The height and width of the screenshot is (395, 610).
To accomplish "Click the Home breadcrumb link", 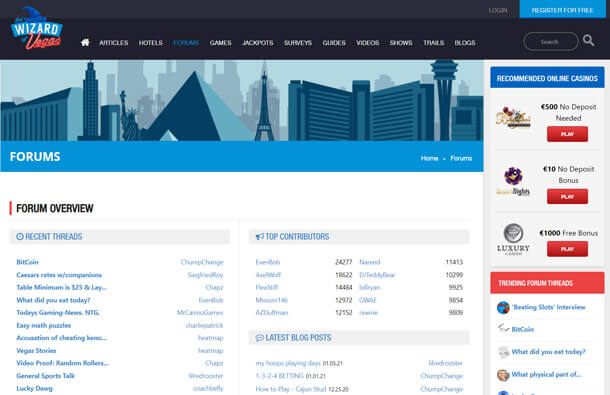I will pyautogui.click(x=429, y=158).
